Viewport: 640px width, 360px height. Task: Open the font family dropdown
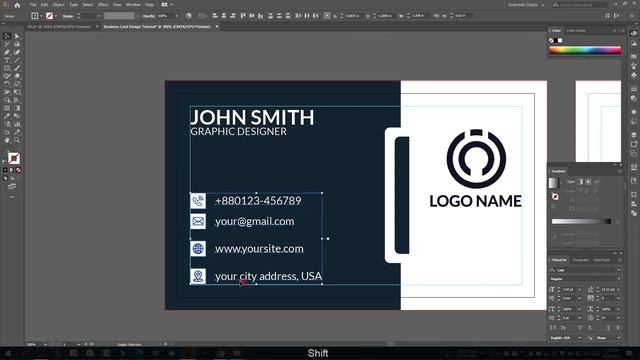tap(619, 270)
